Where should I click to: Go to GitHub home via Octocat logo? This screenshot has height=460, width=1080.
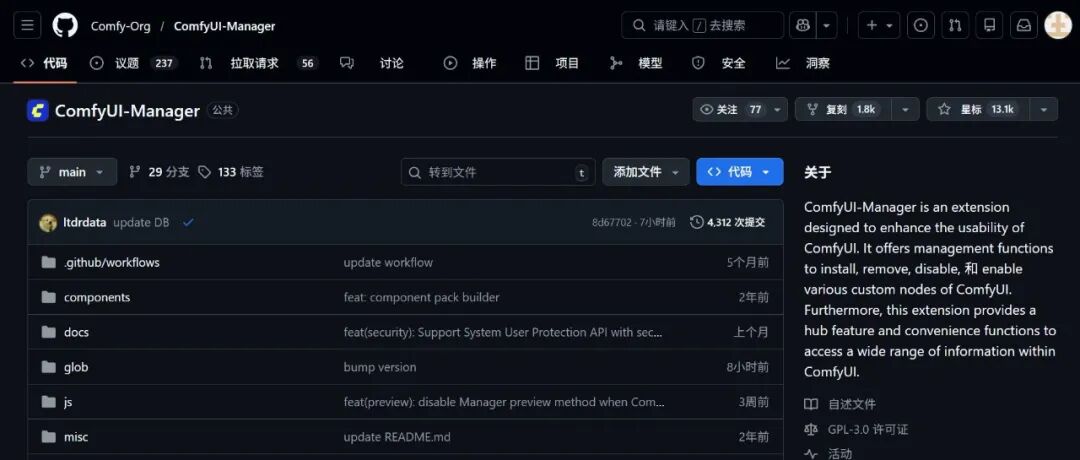tap(65, 25)
